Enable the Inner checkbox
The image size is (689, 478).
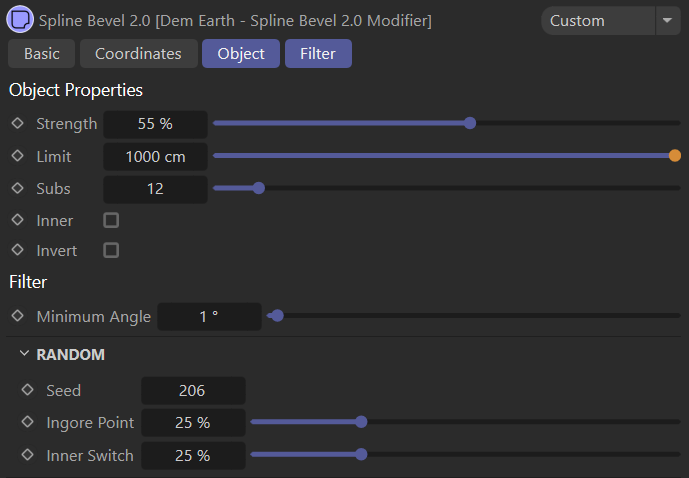pos(111,220)
